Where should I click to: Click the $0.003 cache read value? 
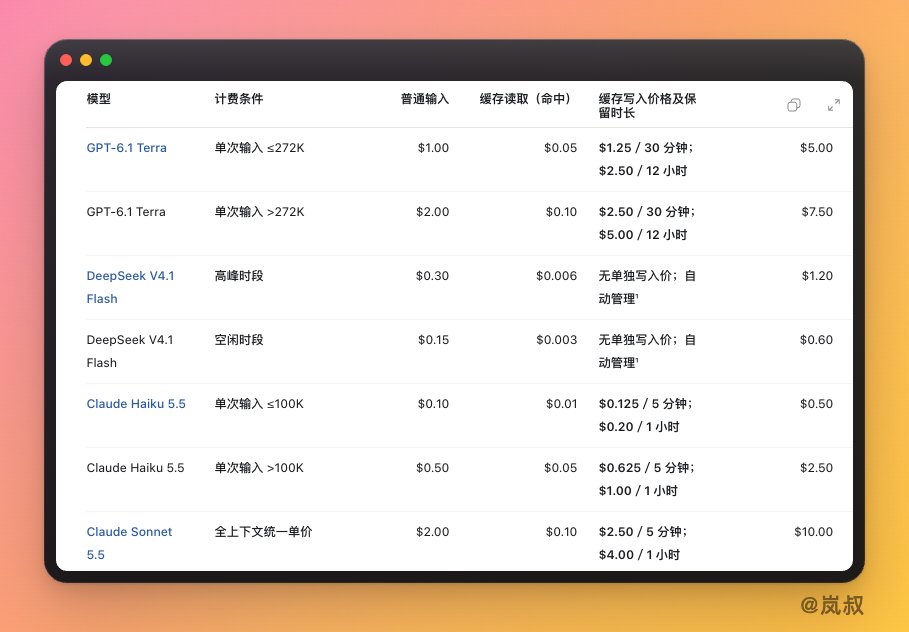click(x=557, y=340)
